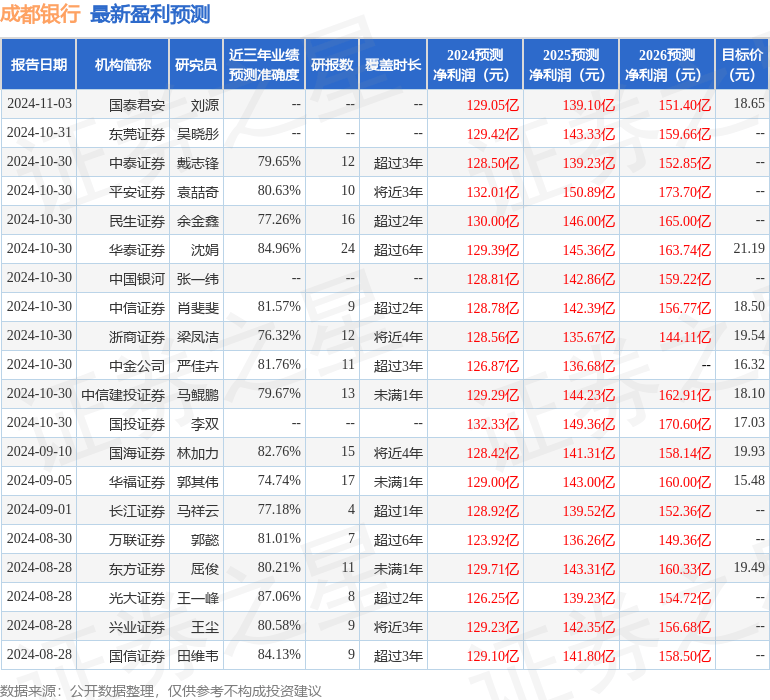Click target price 18.65

coord(749,104)
